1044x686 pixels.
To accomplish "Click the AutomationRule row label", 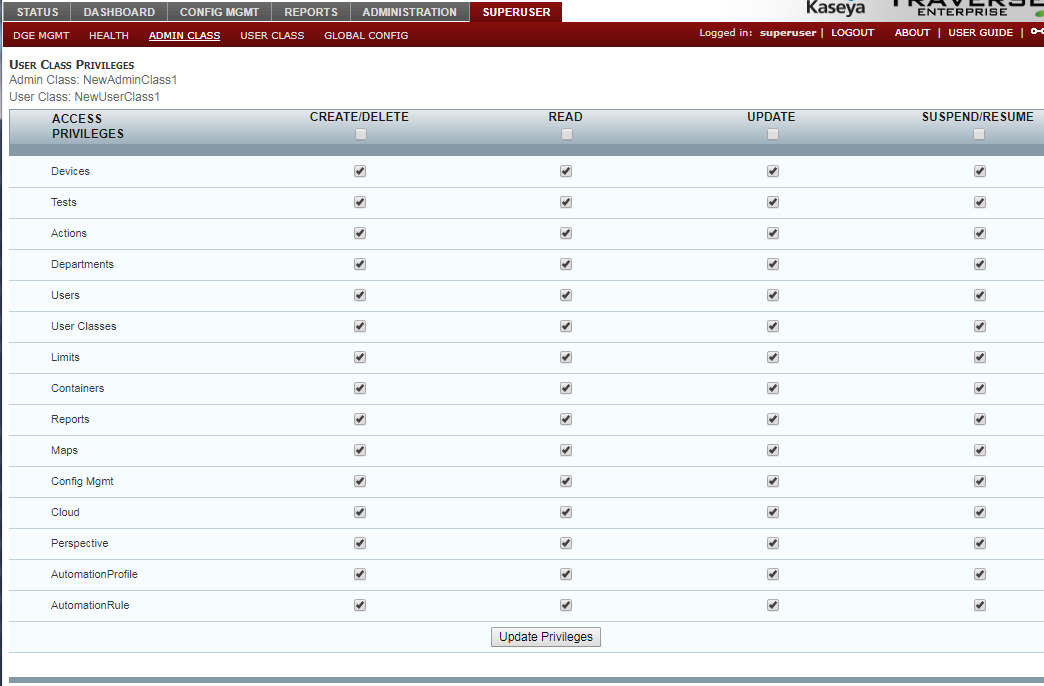I will [x=90, y=605].
